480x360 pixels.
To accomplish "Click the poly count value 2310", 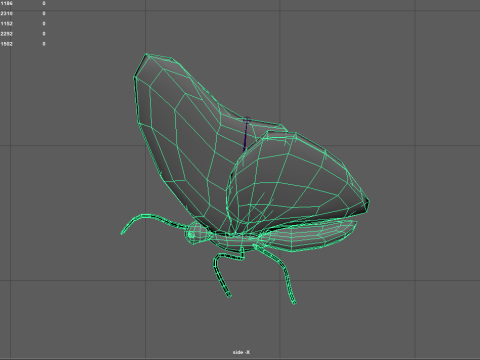I will pos(7,14).
